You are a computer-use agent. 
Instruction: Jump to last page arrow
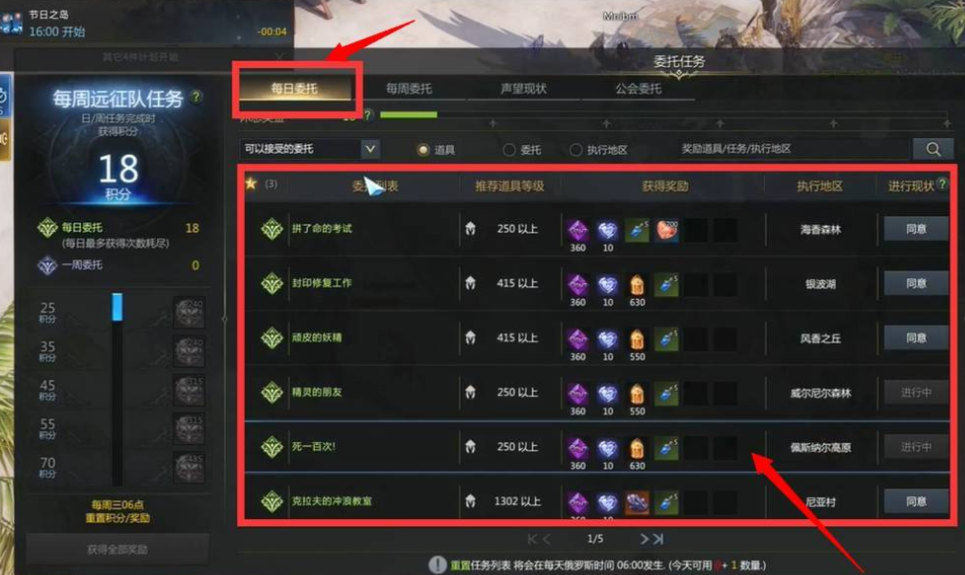click(x=658, y=539)
